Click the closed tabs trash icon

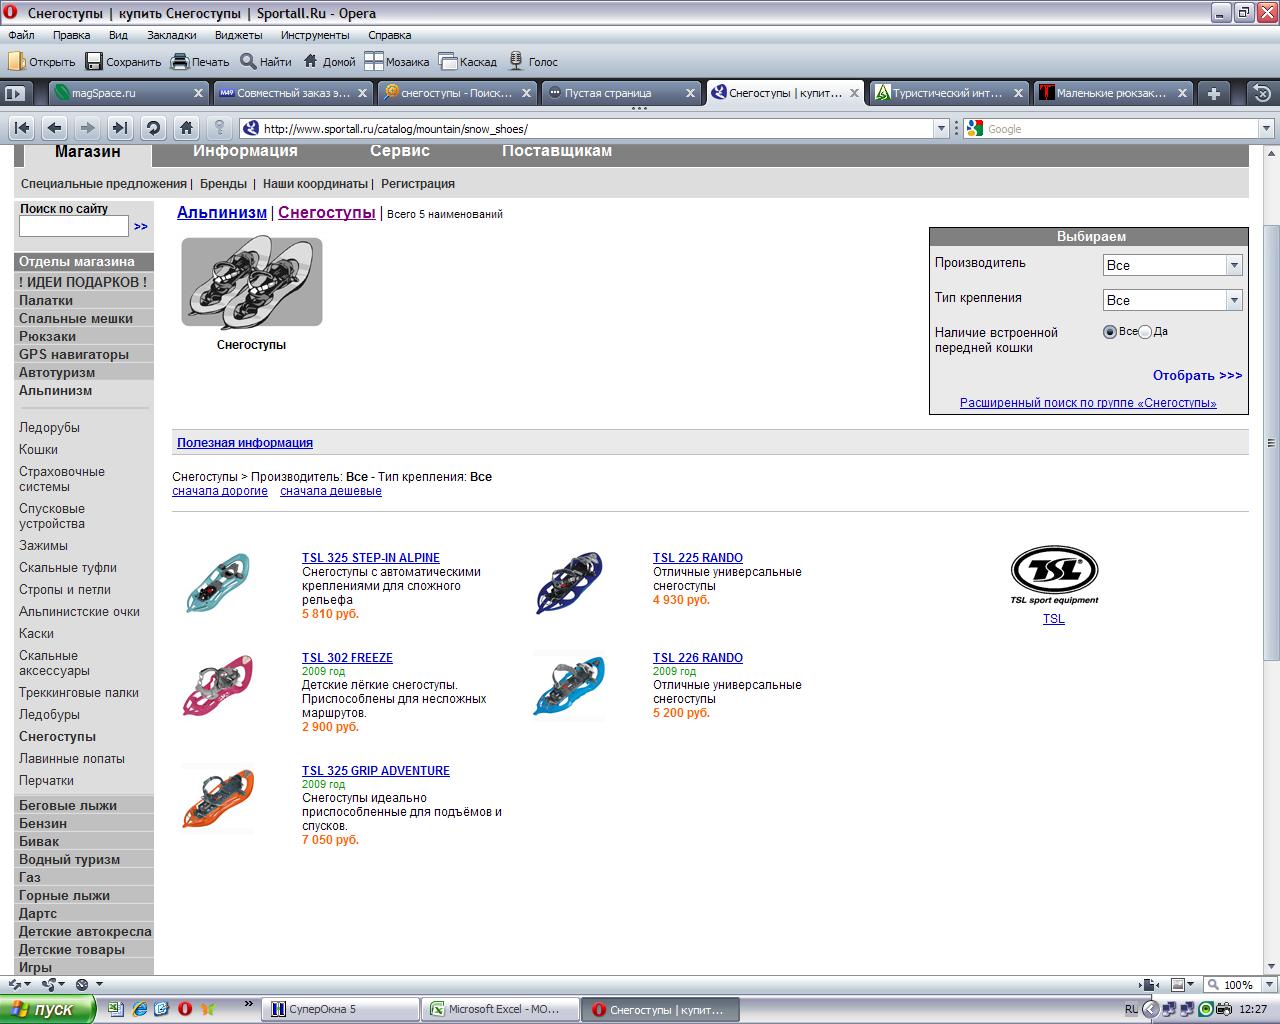point(1261,93)
